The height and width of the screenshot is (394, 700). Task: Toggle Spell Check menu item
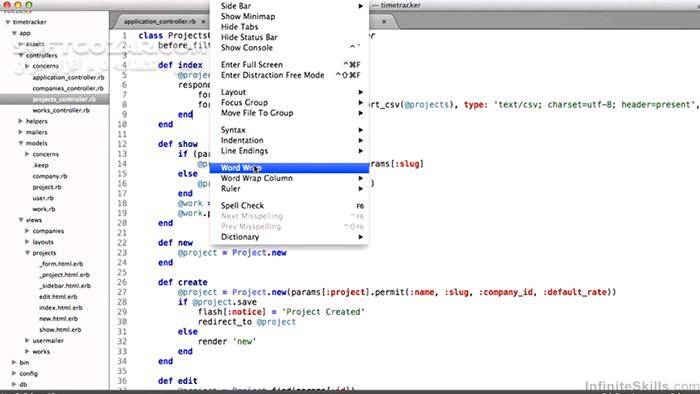289,206
